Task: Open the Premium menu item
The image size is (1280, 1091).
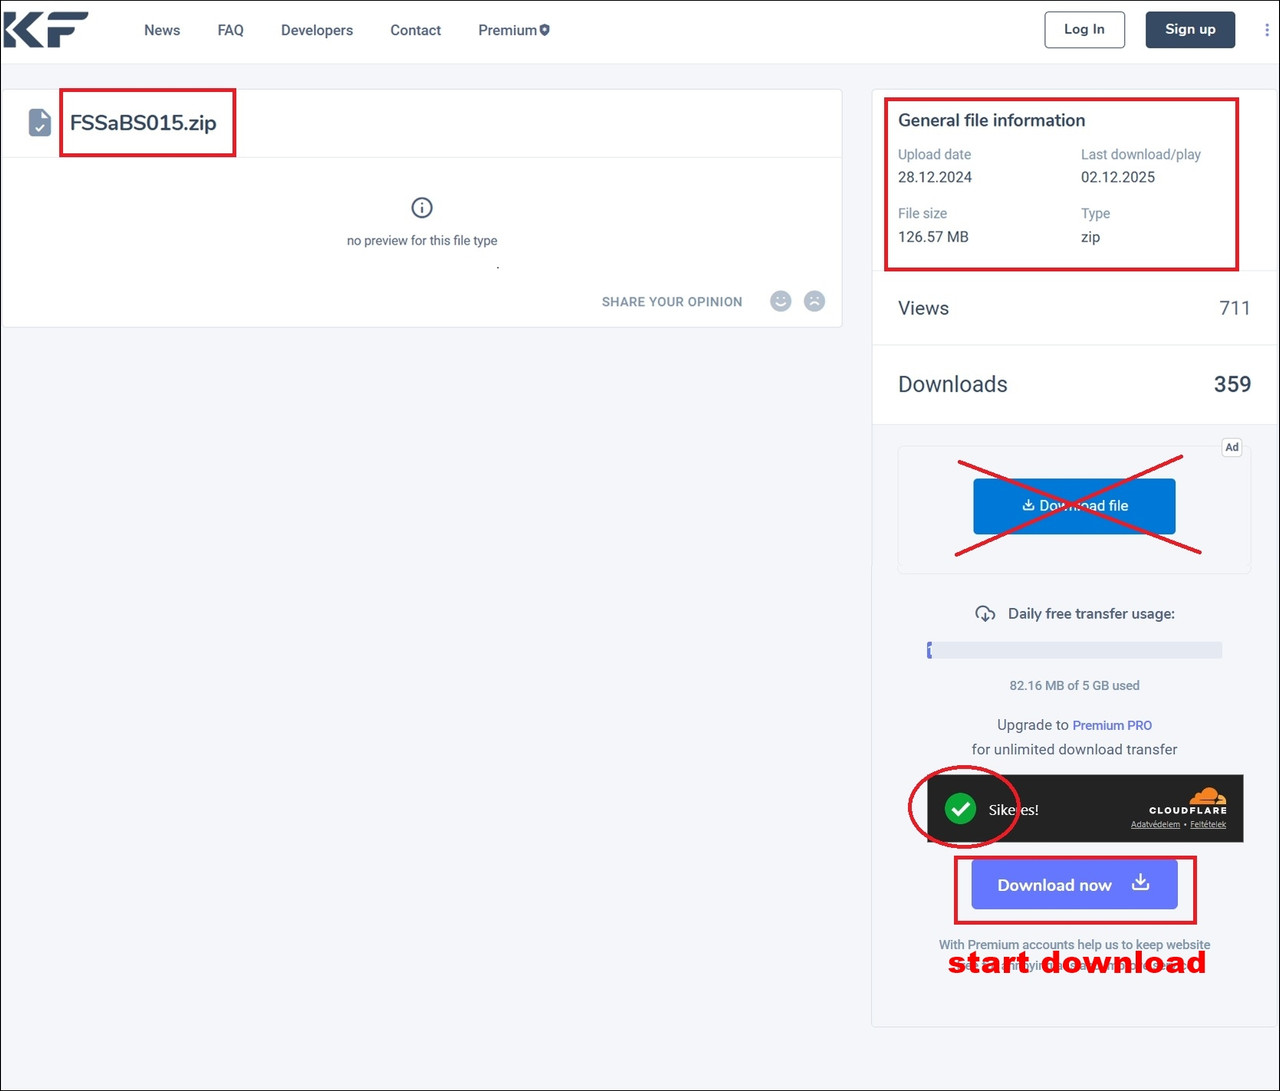Action: pyautogui.click(x=514, y=30)
